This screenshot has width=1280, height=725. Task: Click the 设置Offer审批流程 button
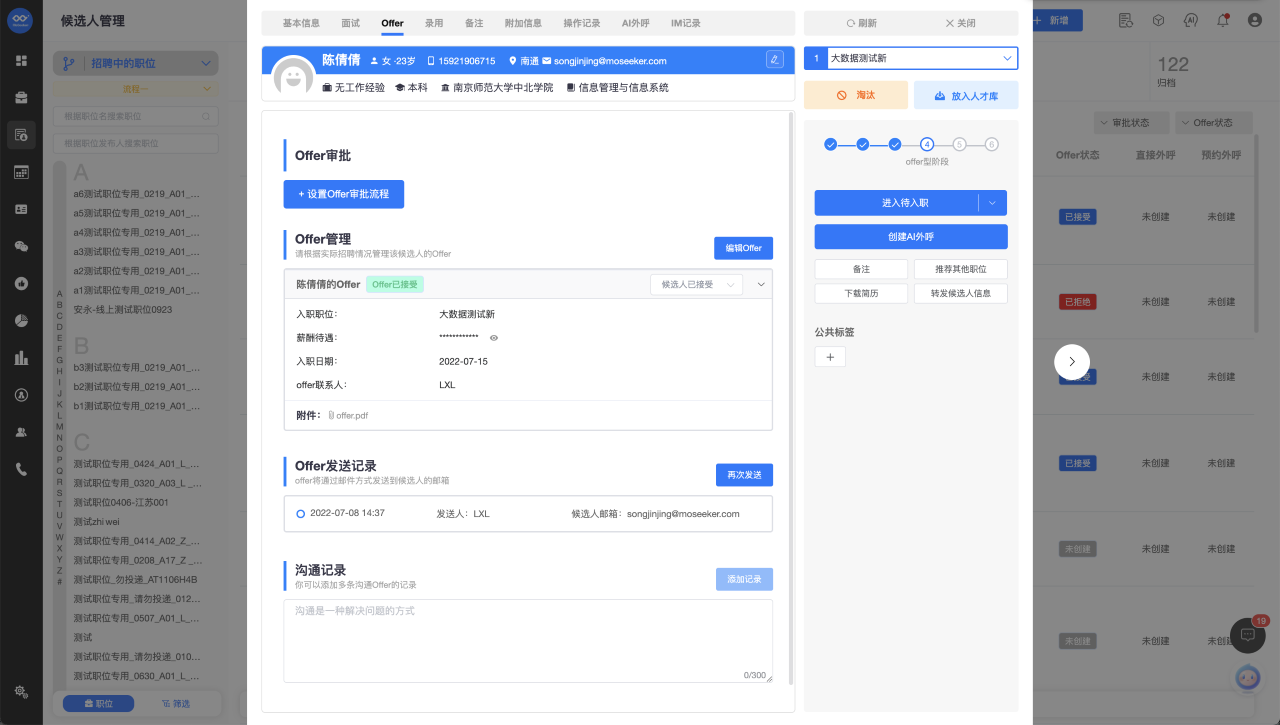pos(344,194)
